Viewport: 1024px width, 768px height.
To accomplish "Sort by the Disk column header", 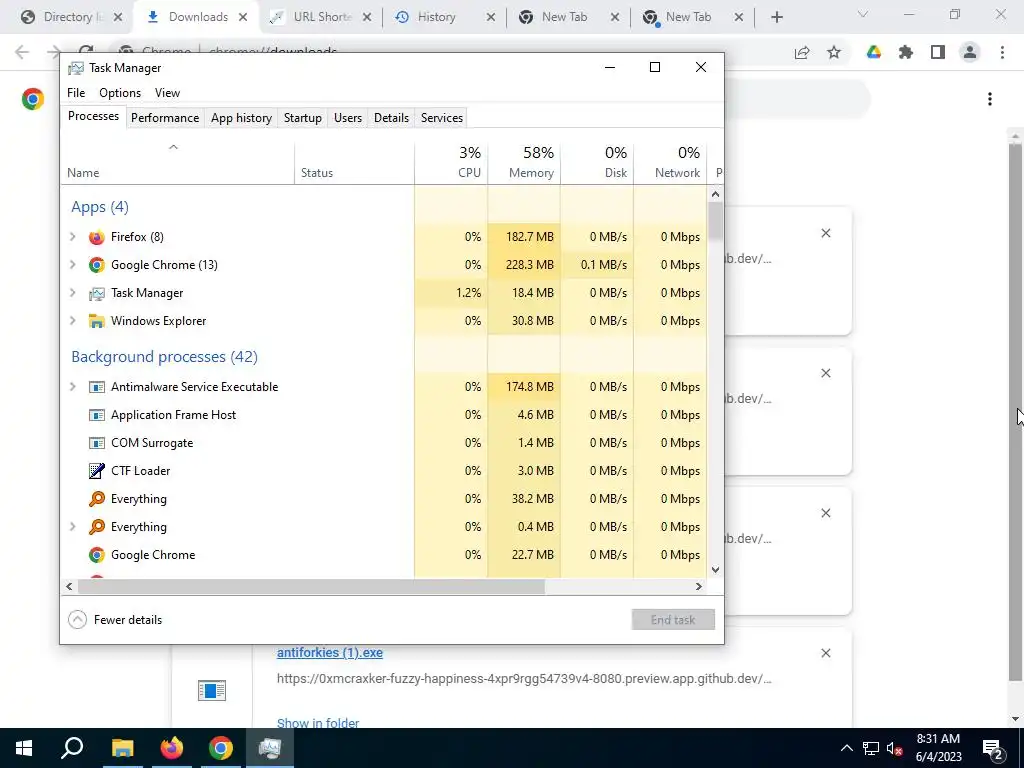I will [597, 162].
